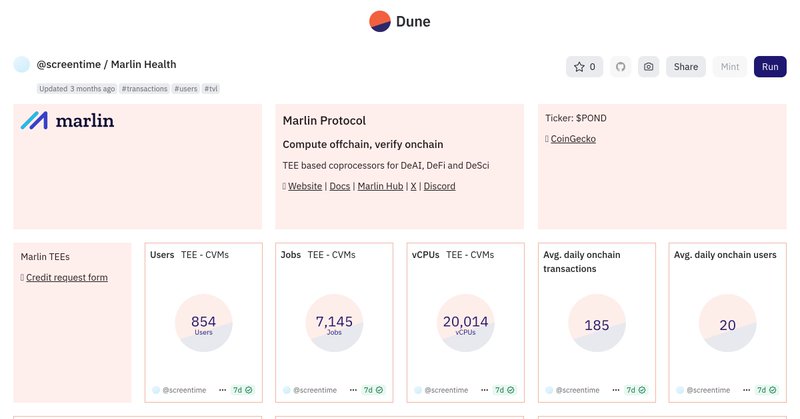Image resolution: width=800 pixels, height=419 pixels.
Task: Click the 20,014 vCPUs counter
Action: click(465, 324)
